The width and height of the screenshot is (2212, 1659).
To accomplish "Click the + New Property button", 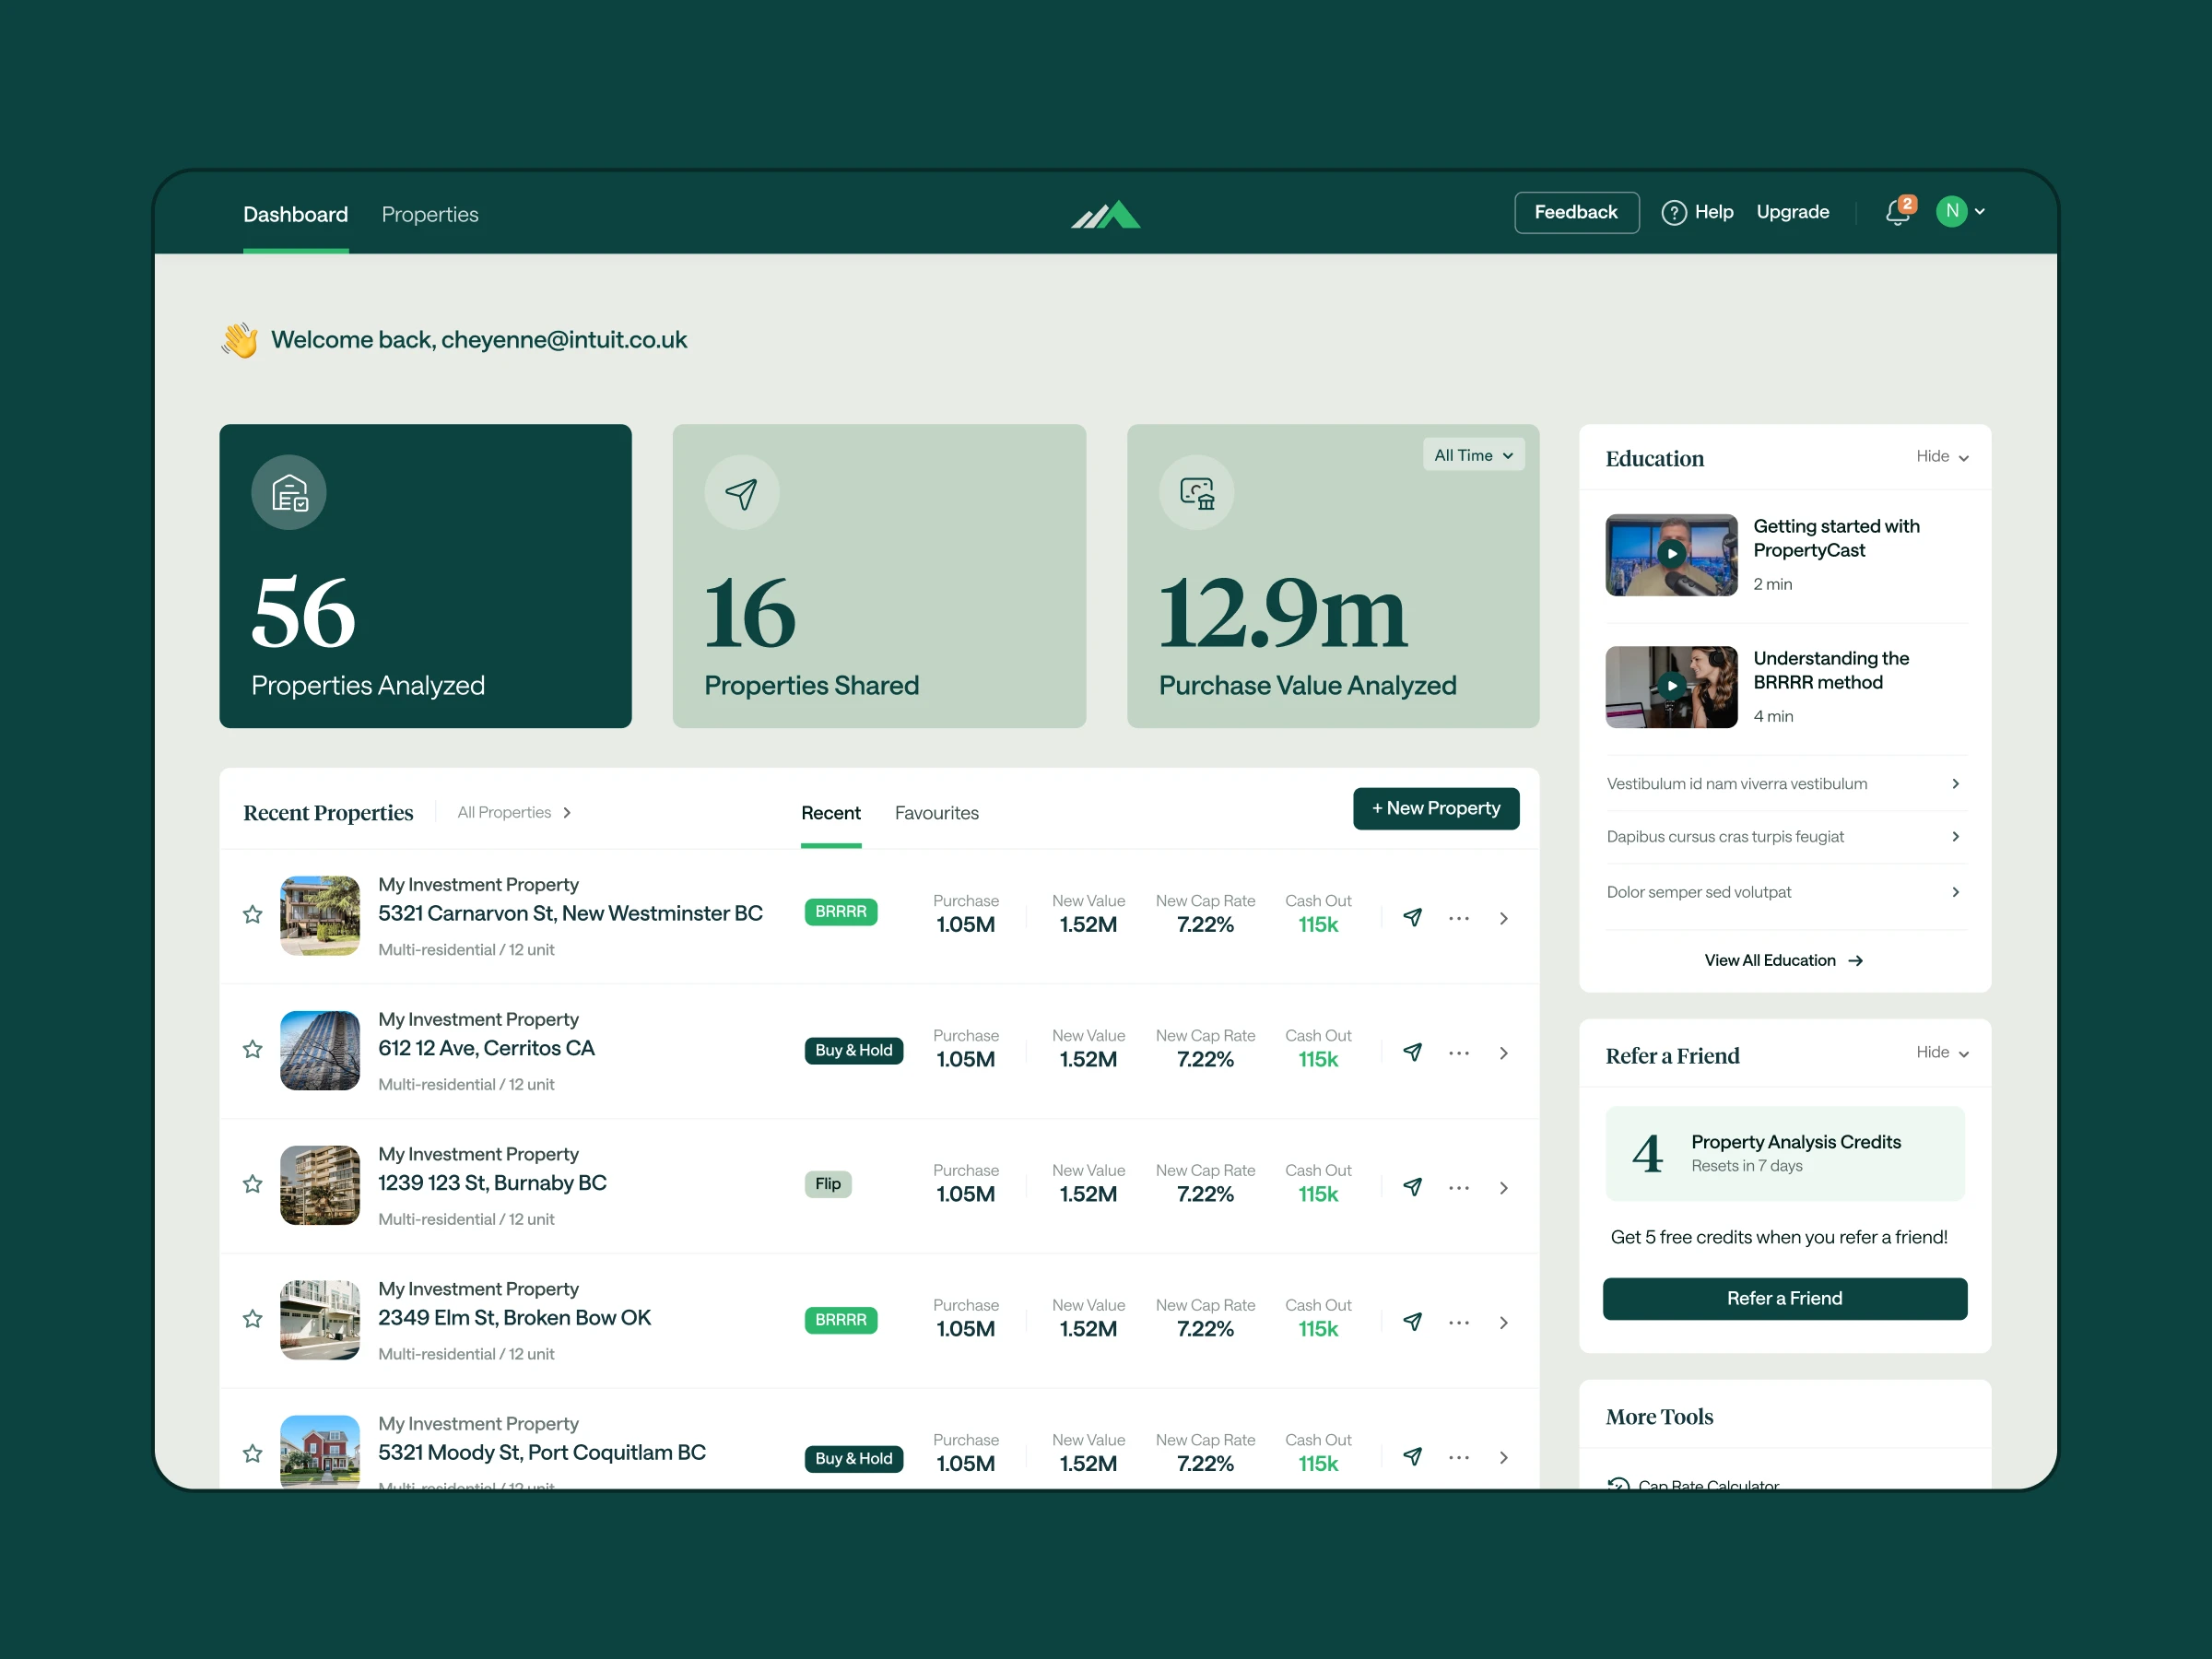I will pos(1435,808).
